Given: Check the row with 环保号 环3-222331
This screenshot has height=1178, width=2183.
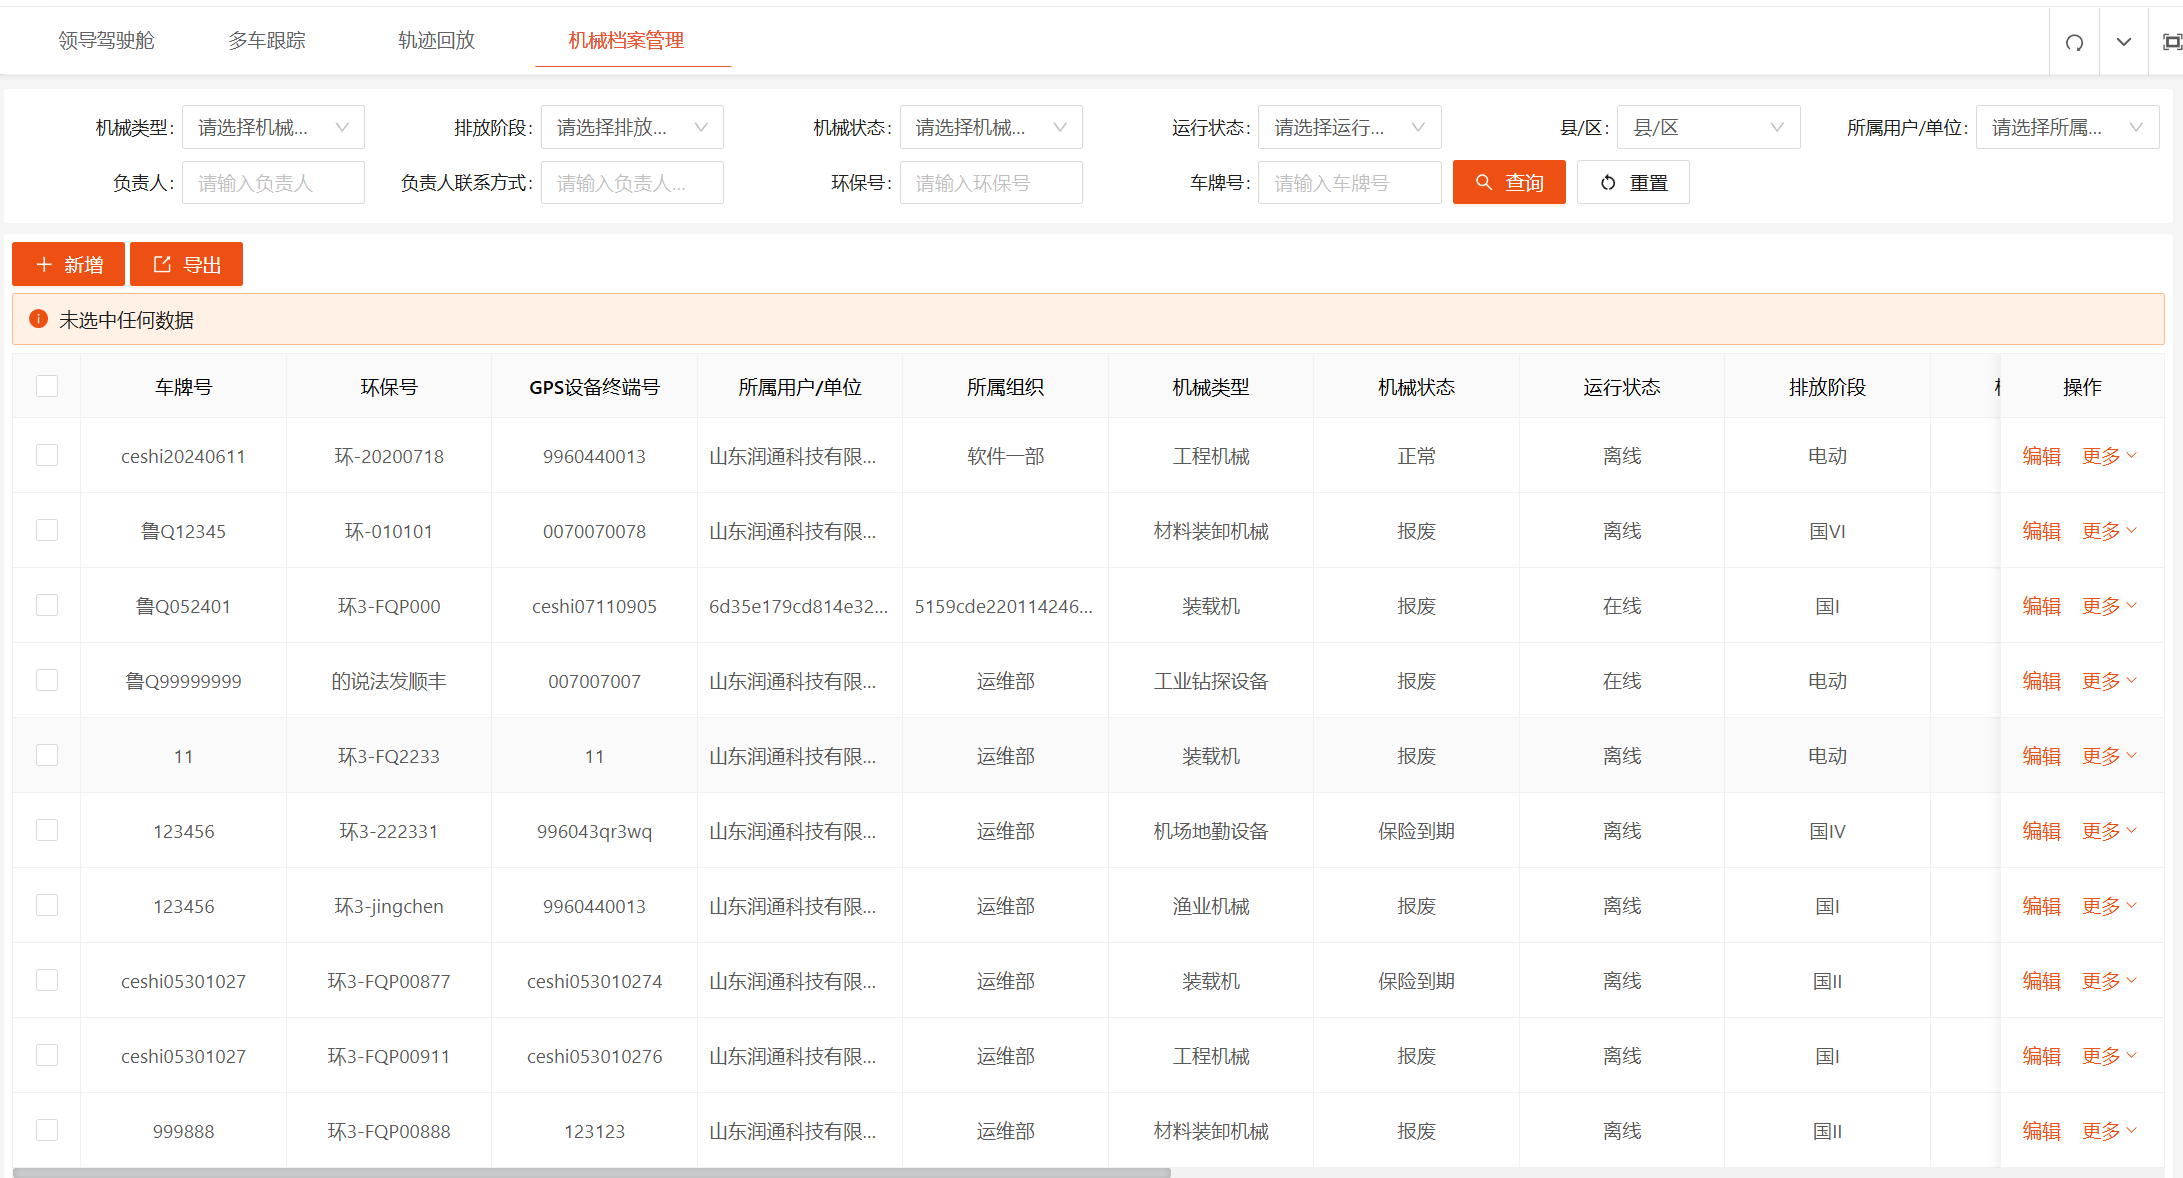Looking at the screenshot, I should (x=47, y=830).
